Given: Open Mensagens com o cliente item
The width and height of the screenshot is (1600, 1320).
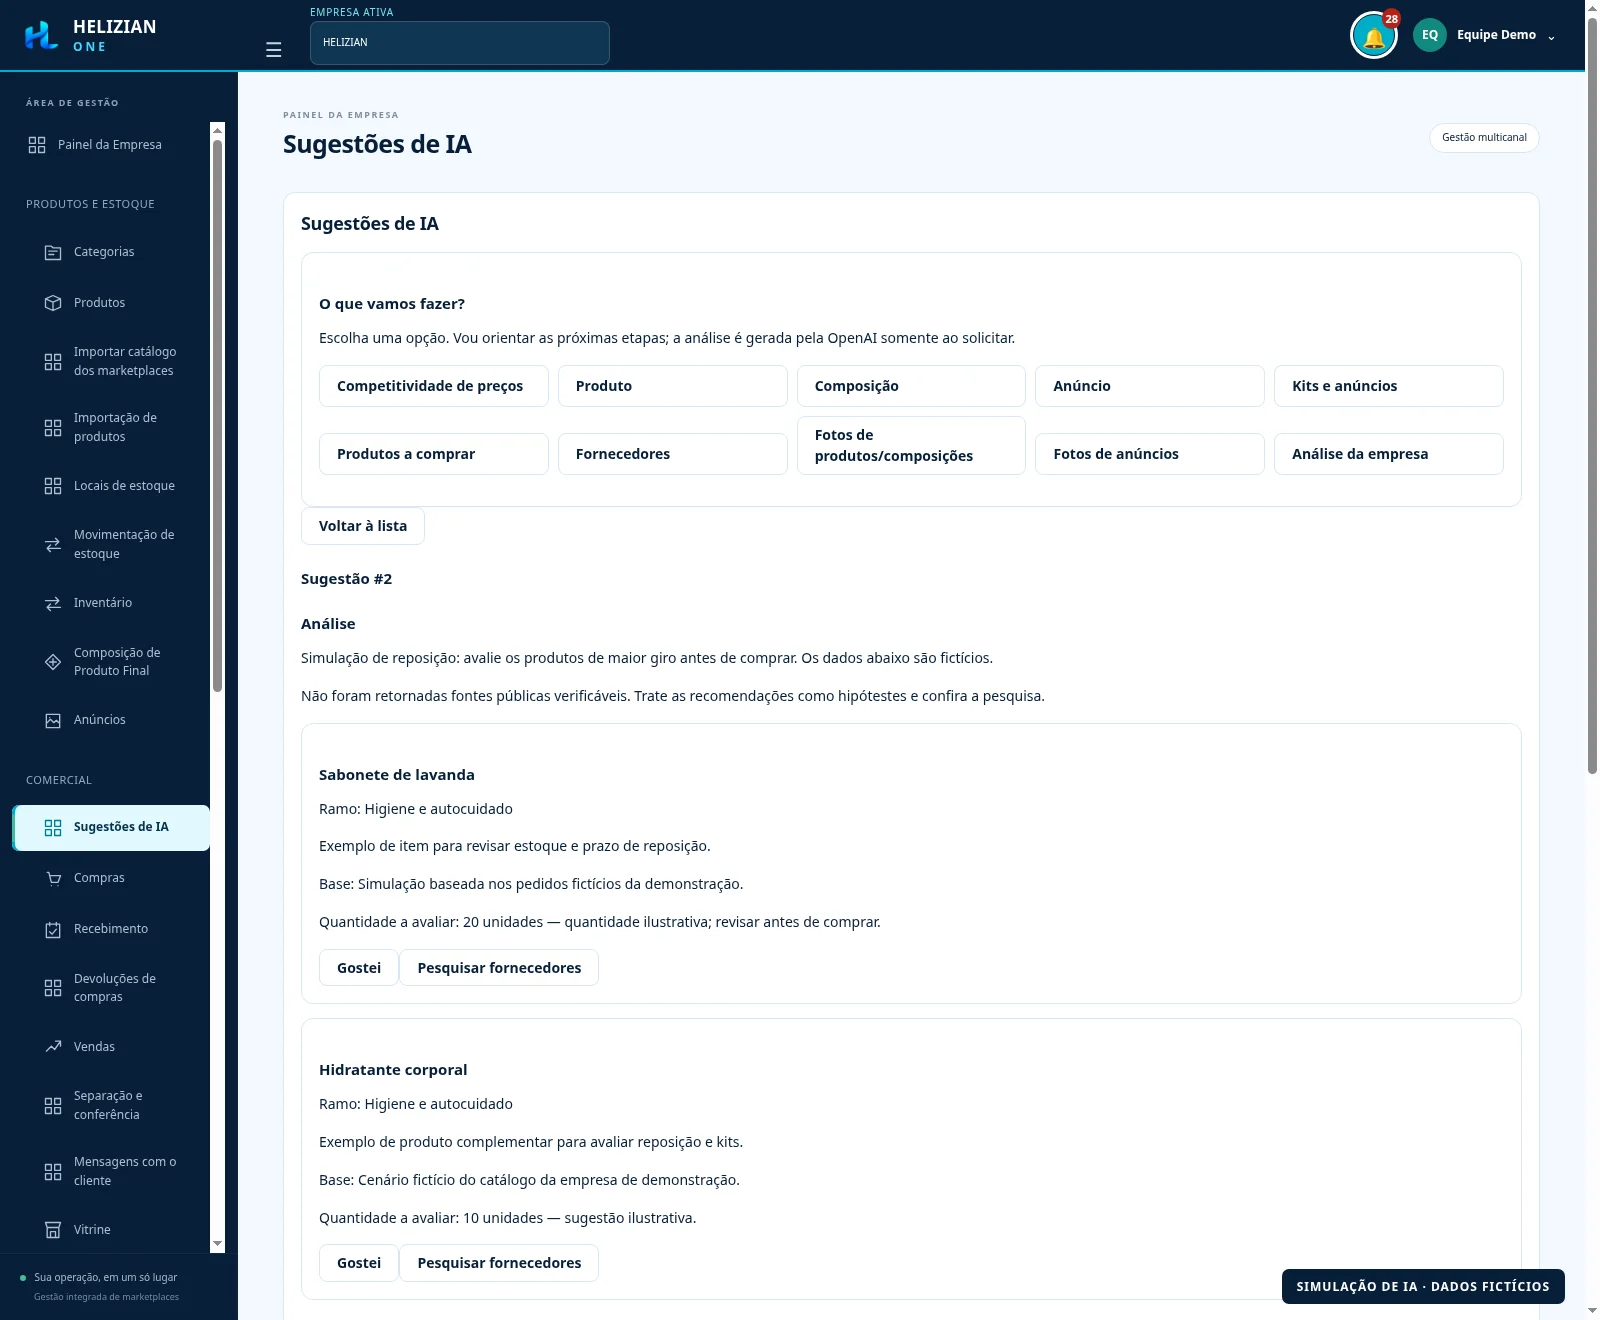Looking at the screenshot, I should pos(111,1171).
